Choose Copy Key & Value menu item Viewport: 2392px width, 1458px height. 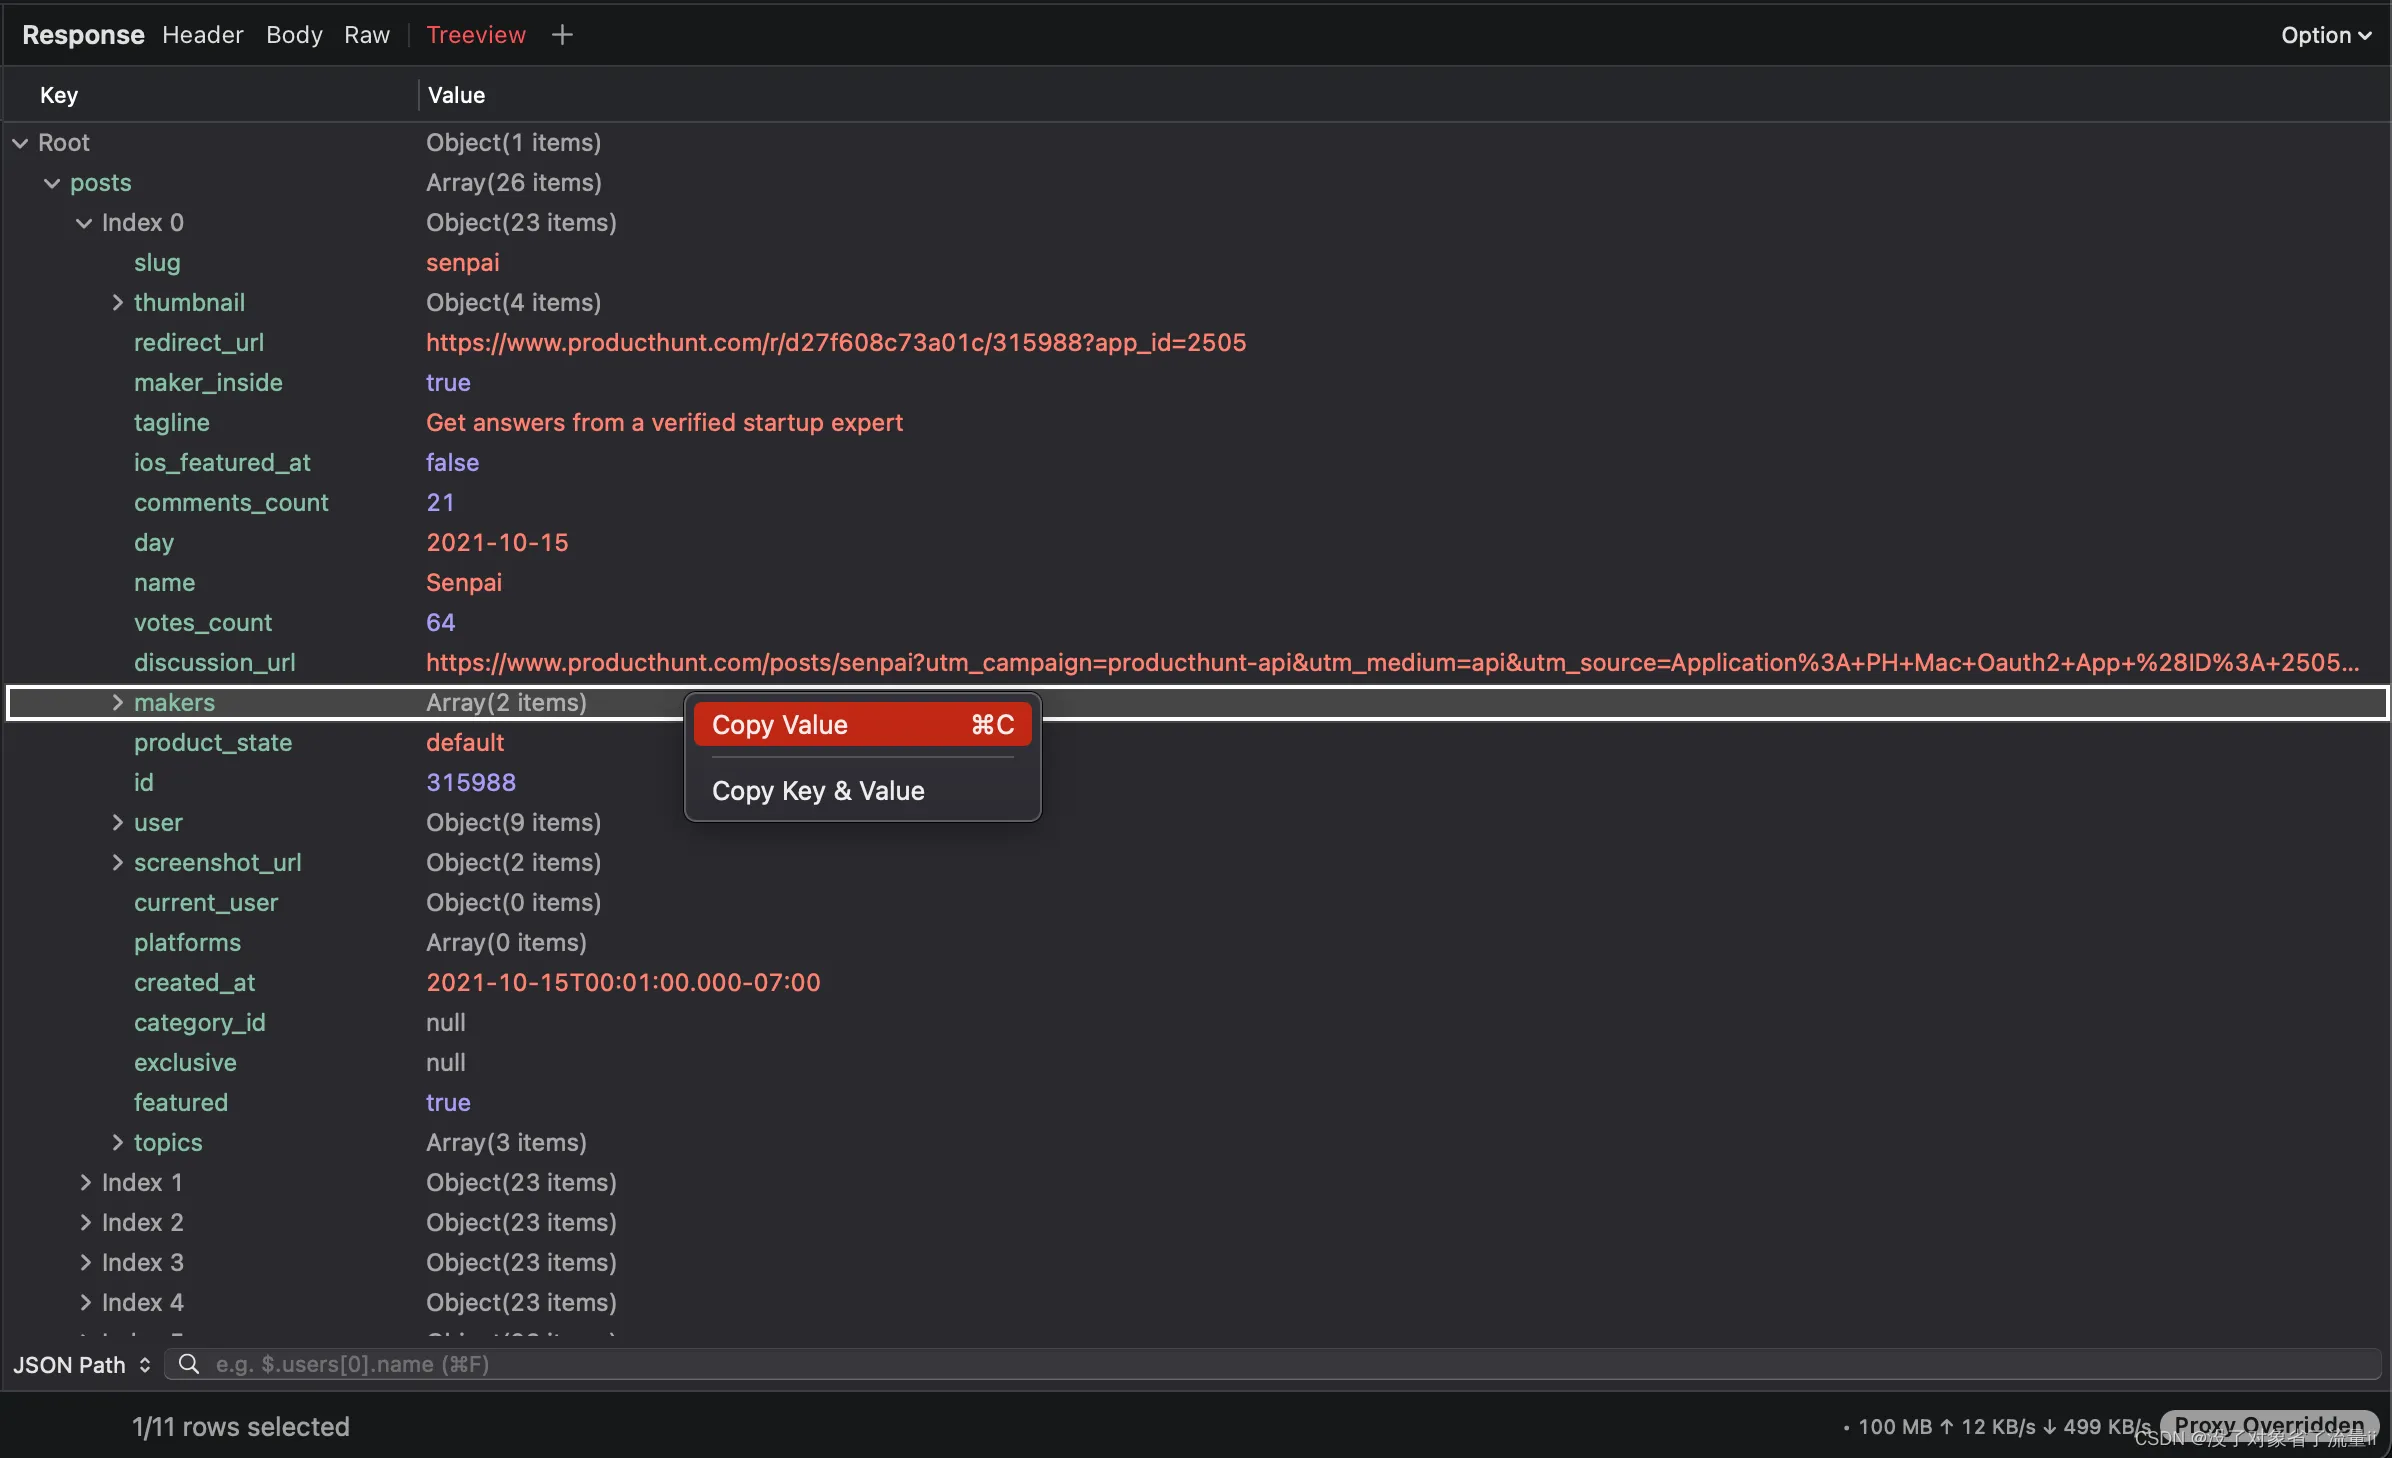(818, 791)
